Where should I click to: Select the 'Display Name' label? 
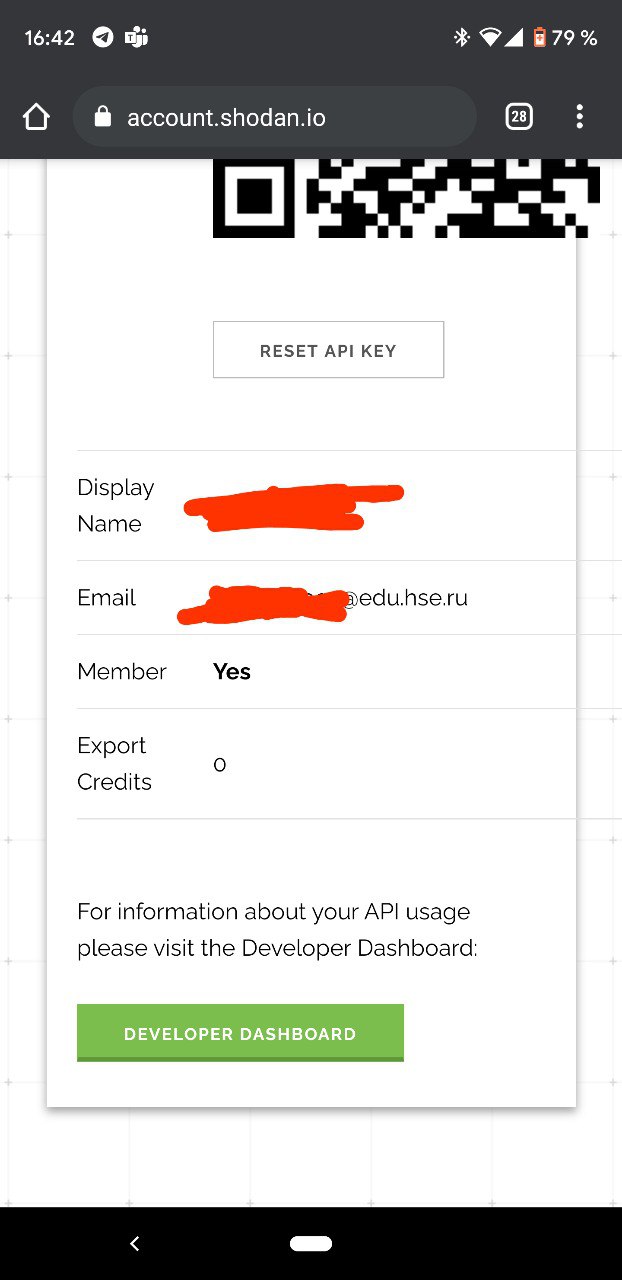116,505
